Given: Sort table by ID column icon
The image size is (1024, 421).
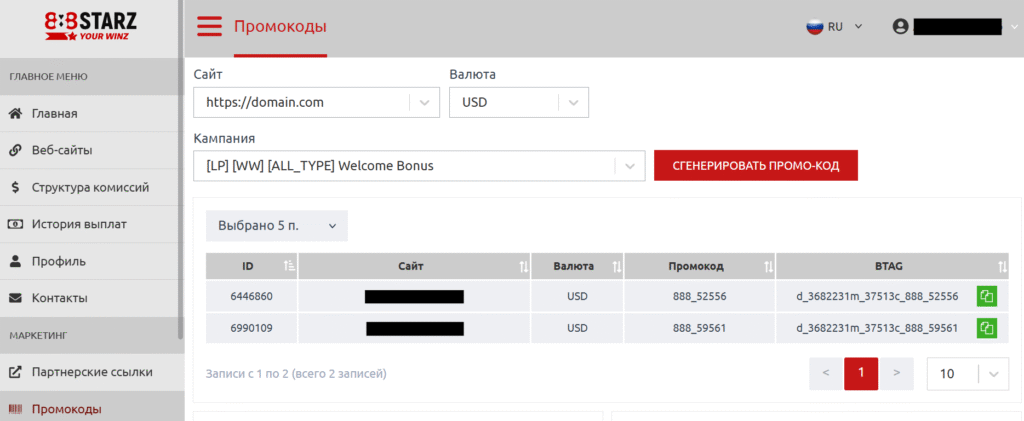Looking at the screenshot, I should pyautogui.click(x=290, y=266).
